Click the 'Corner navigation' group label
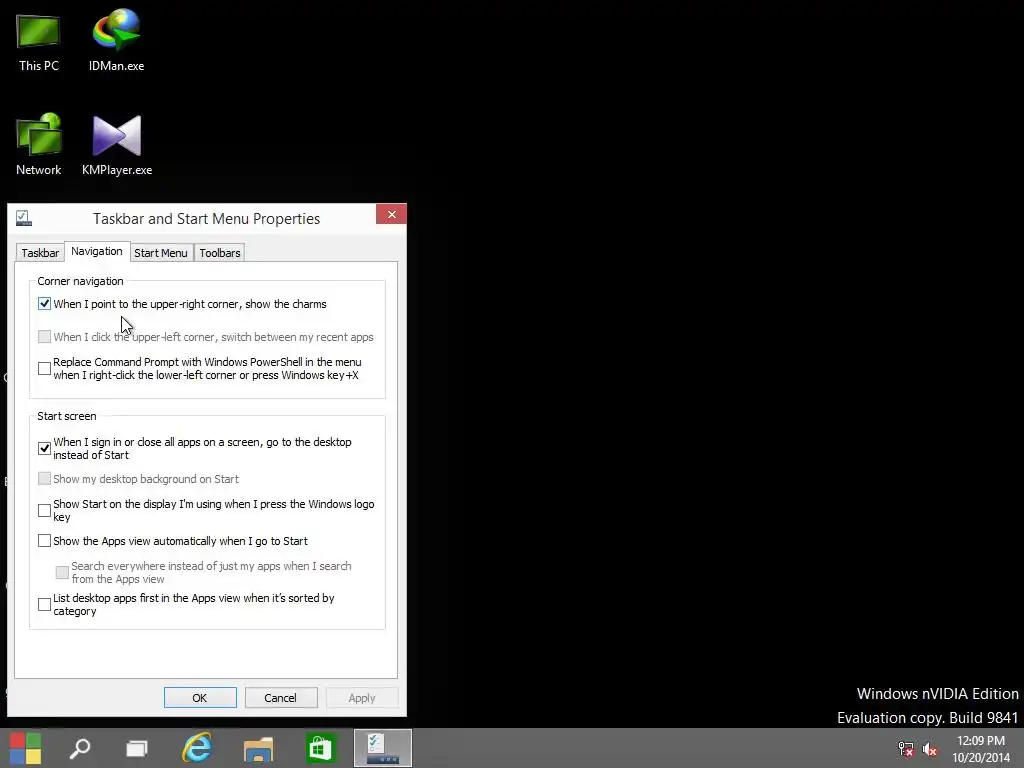Screen dimensions: 1024x768 [80, 281]
